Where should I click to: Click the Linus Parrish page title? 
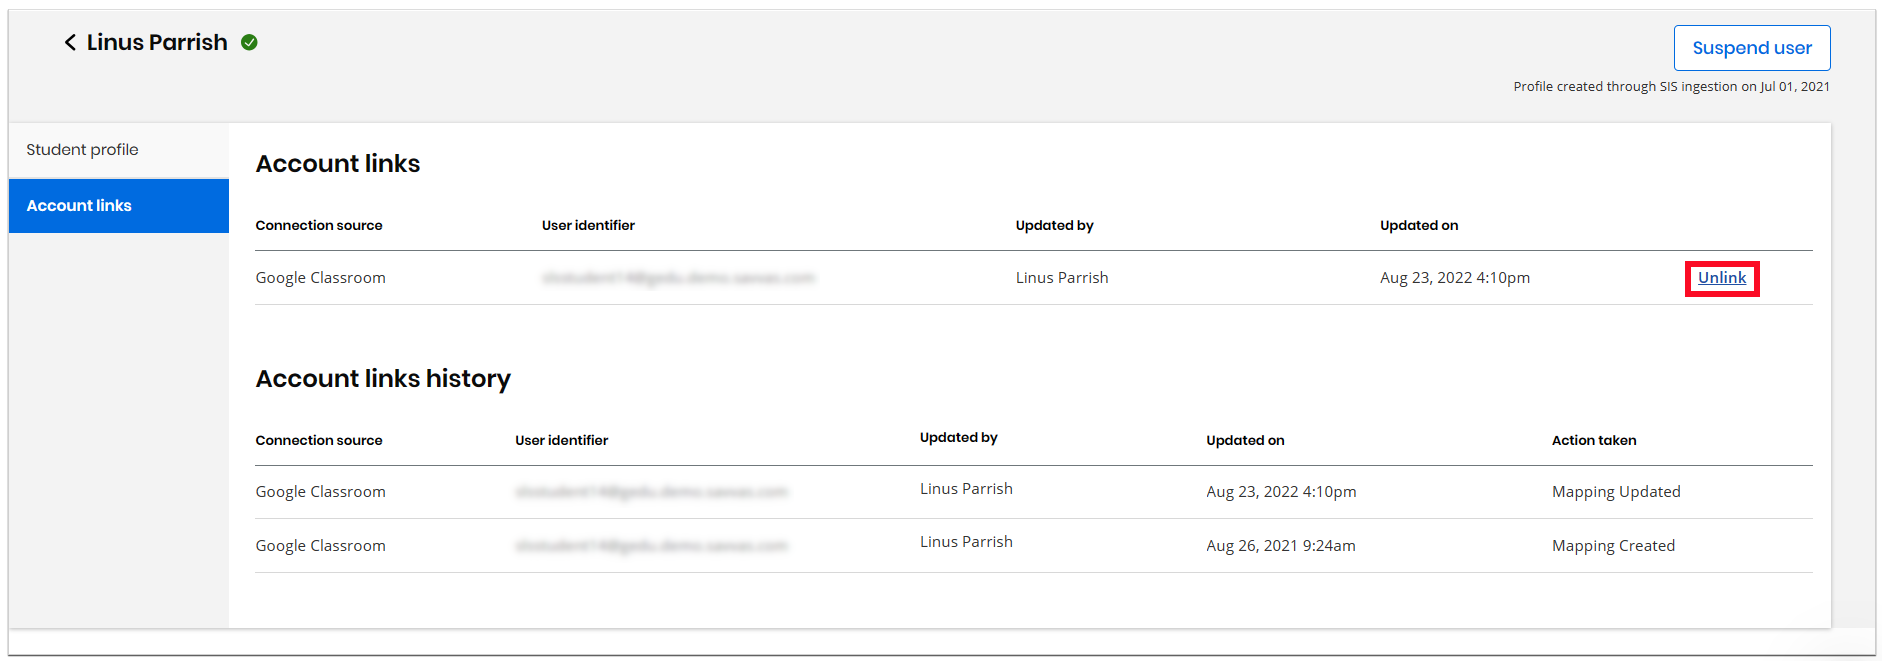[157, 42]
